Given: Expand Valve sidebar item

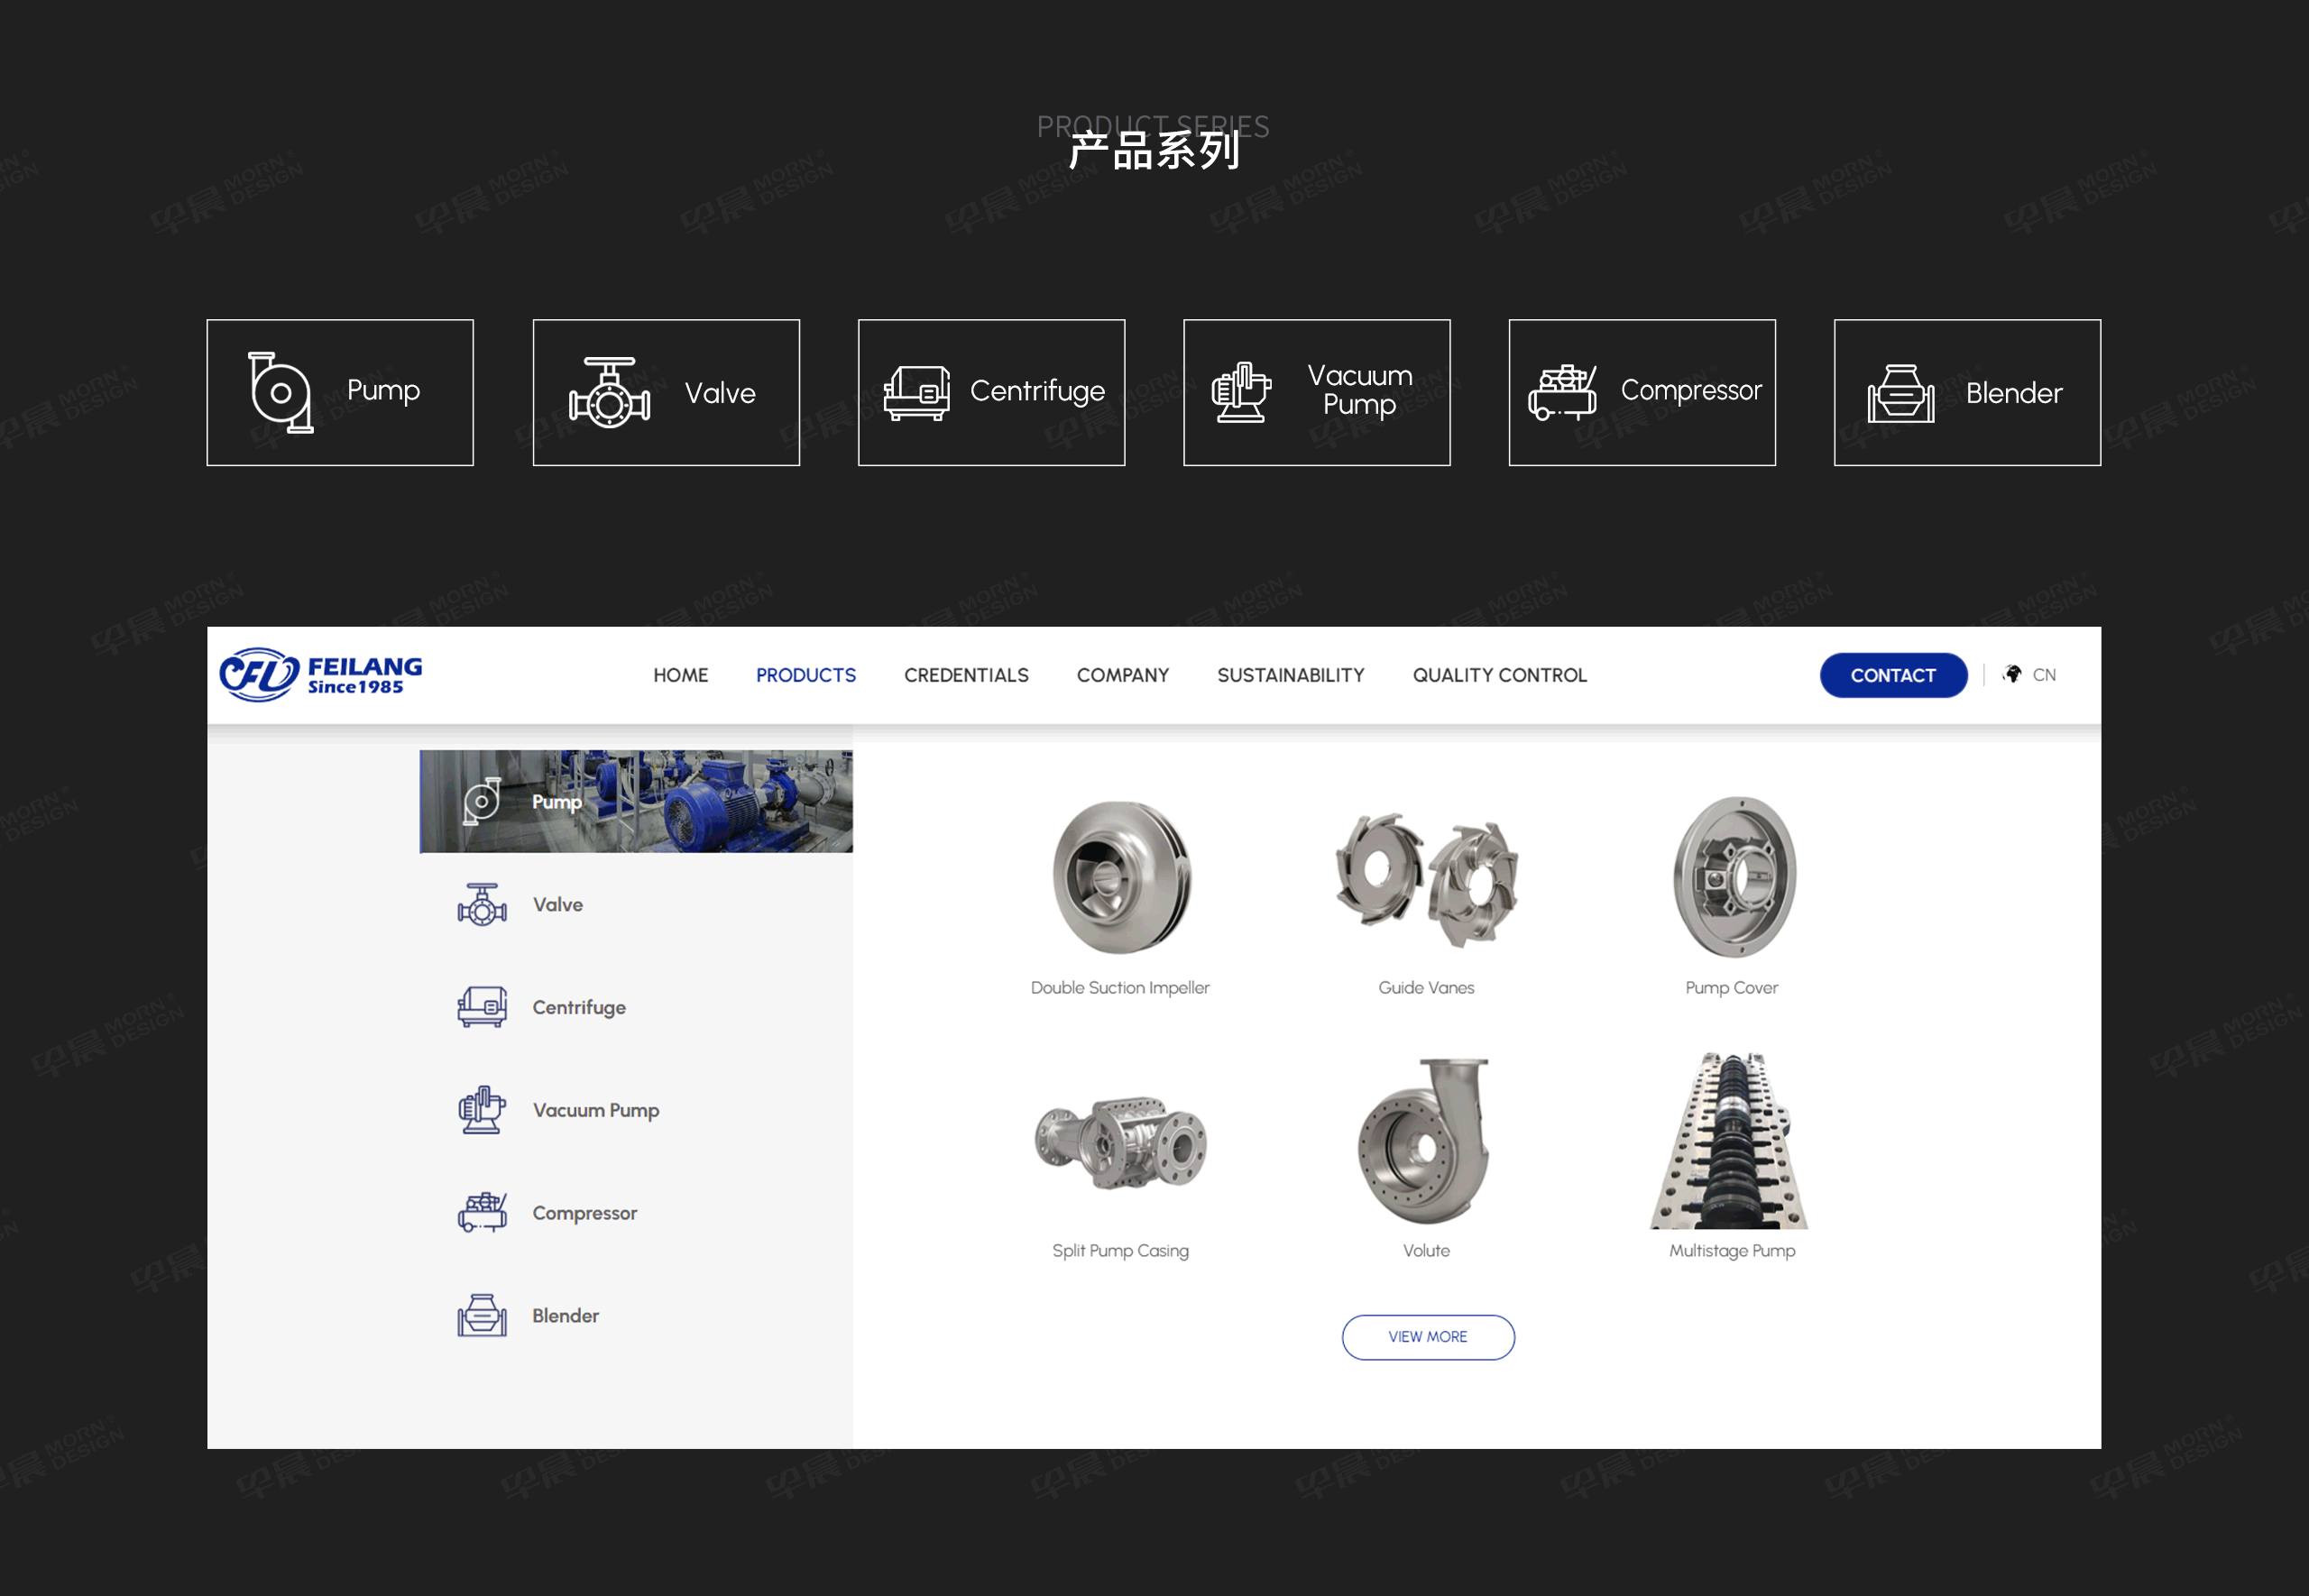Looking at the screenshot, I should [546, 905].
